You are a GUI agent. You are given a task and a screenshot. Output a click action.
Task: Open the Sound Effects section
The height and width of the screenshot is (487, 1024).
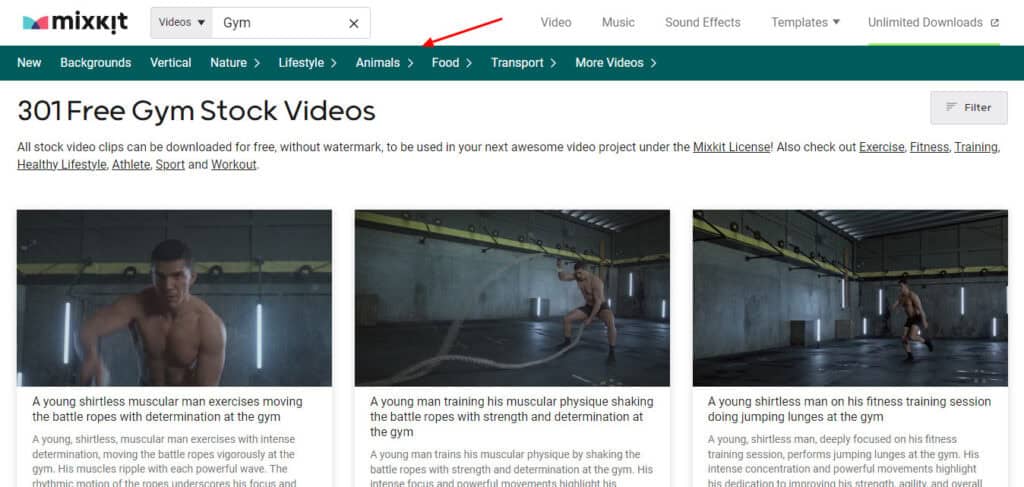click(x=702, y=22)
